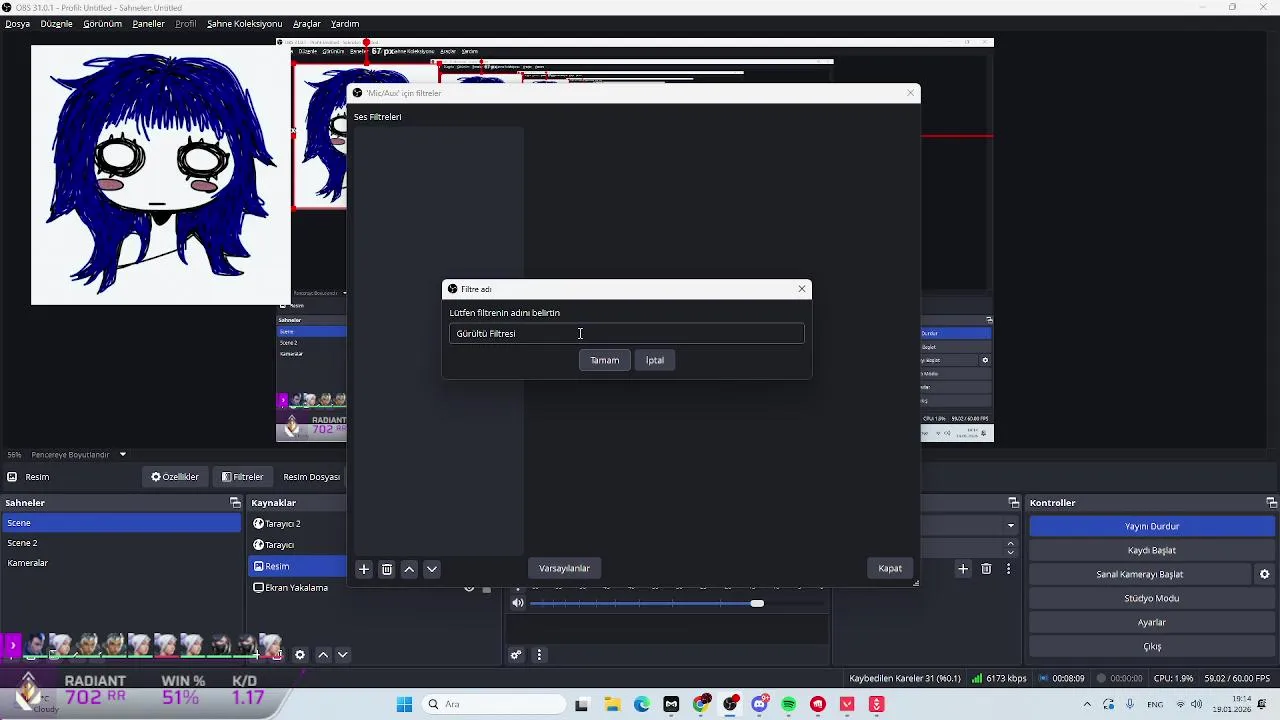The height and width of the screenshot is (720, 1280).
Task: Open source properties gear in Kaynaklar toolbar
Action: (300, 655)
